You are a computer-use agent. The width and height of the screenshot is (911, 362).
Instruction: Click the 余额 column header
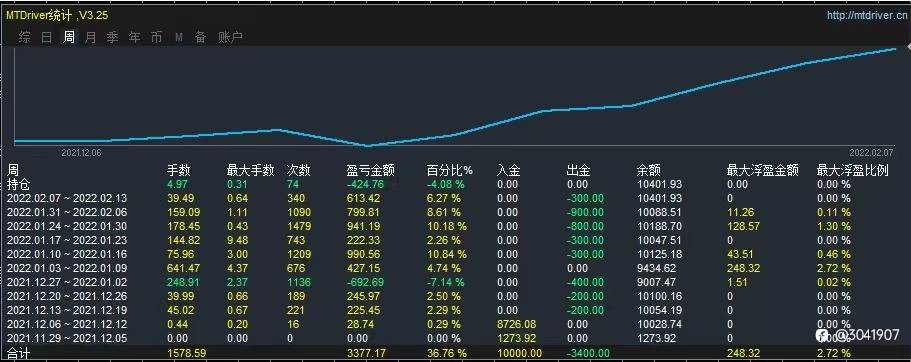(648, 170)
